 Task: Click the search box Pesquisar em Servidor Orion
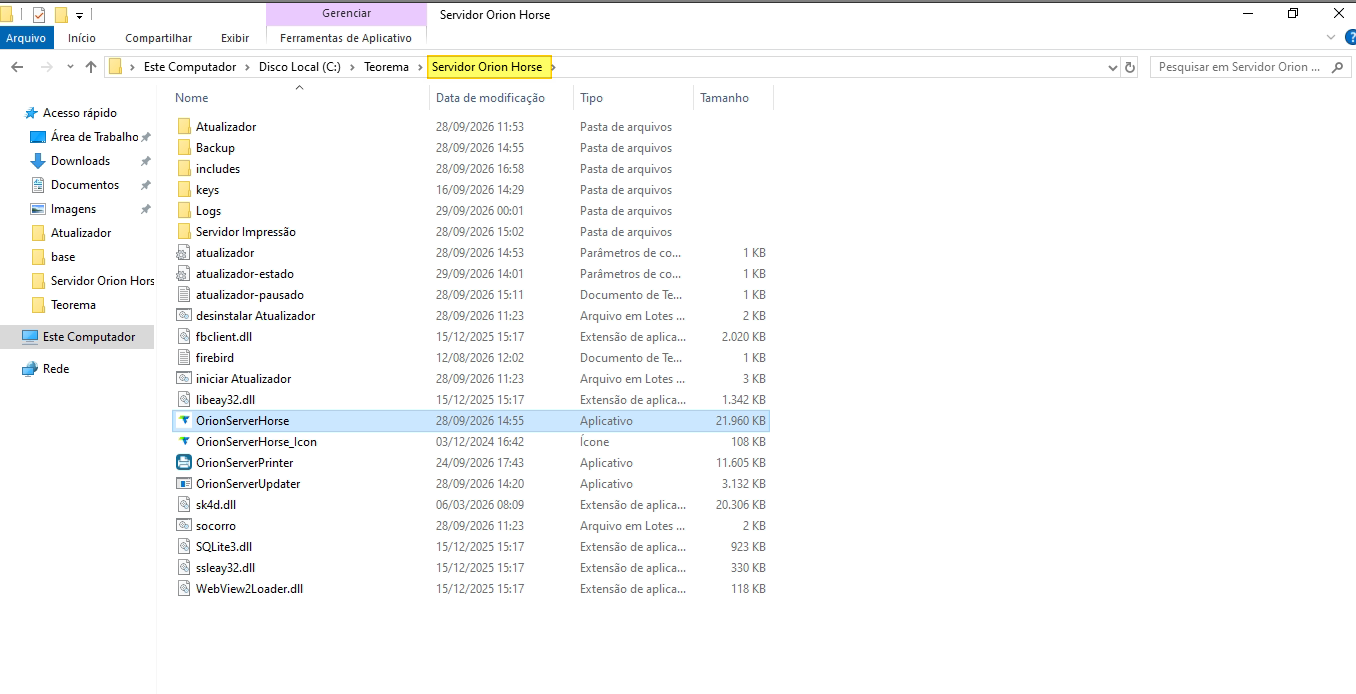[x=1252, y=67]
